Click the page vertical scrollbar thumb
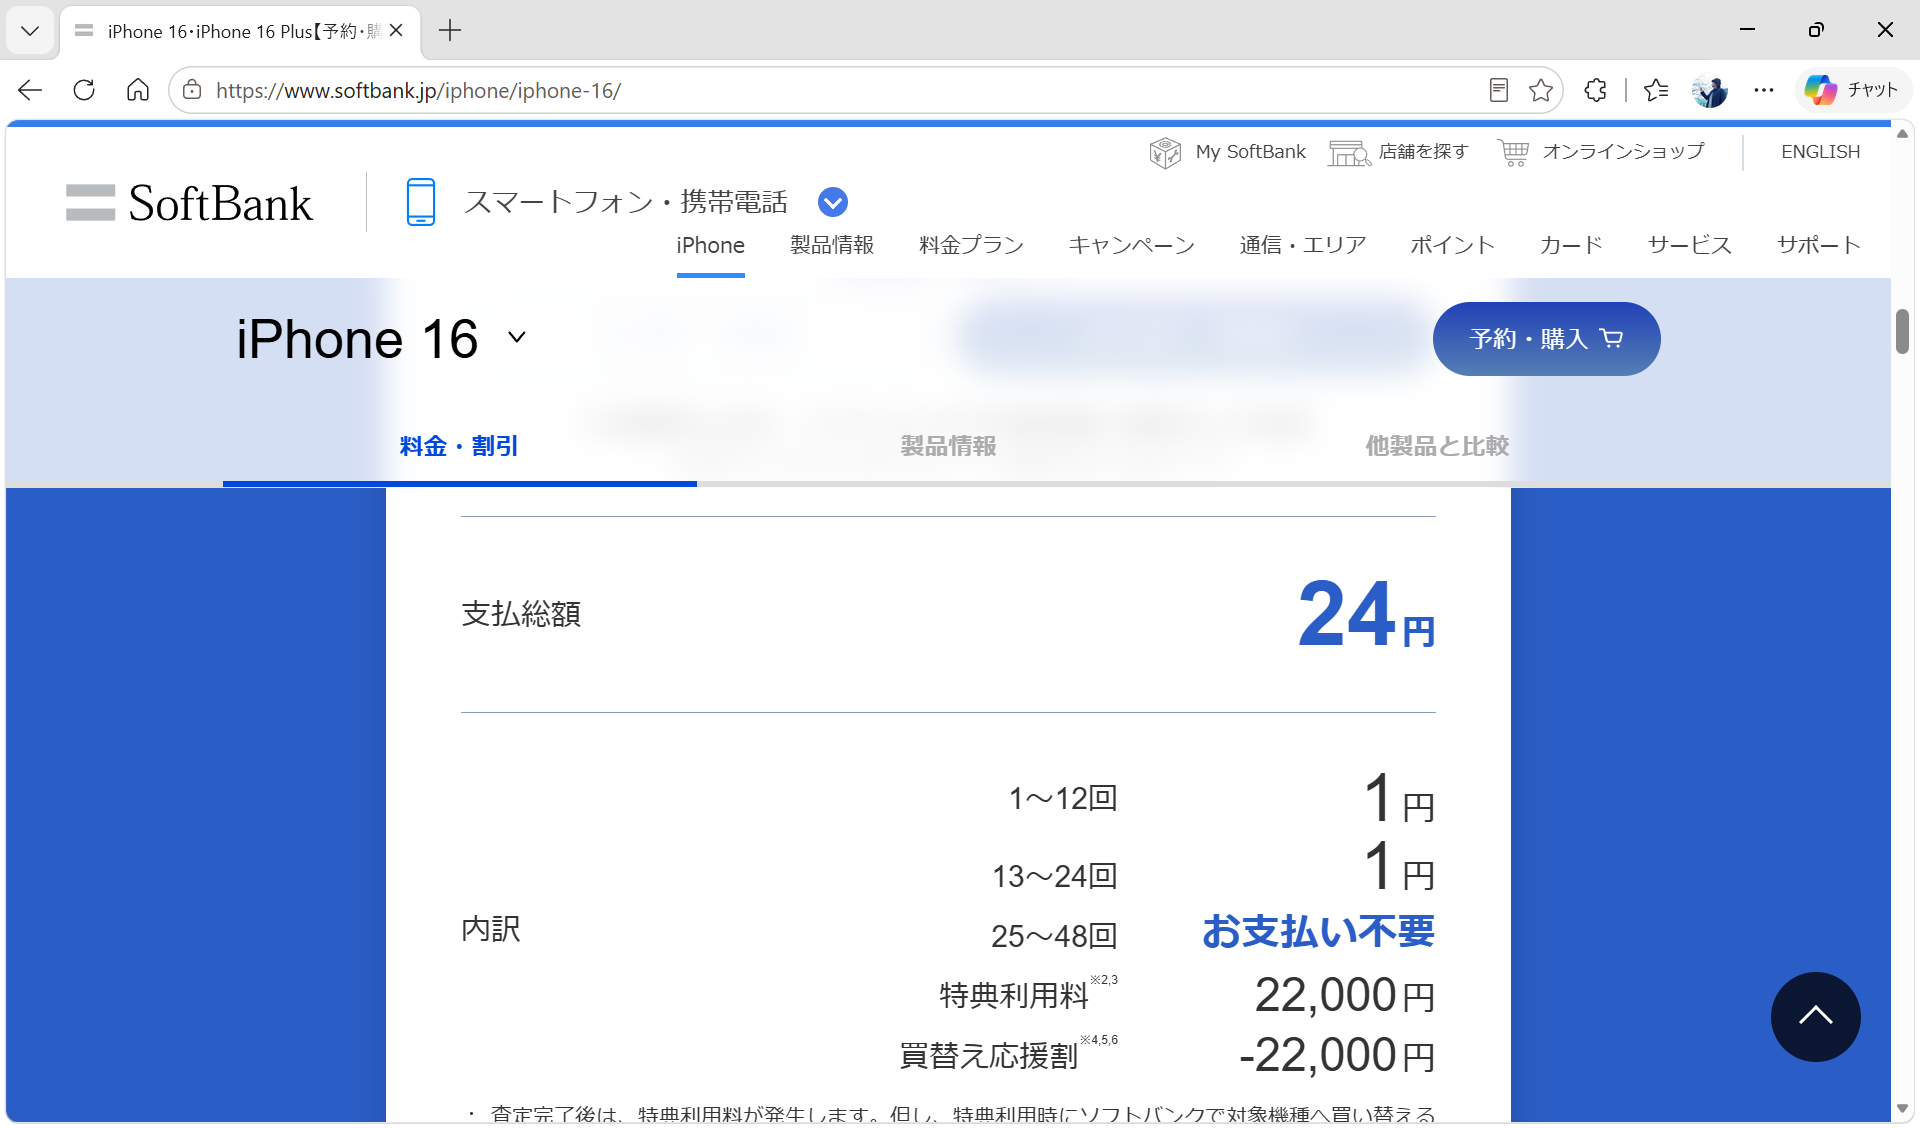1920x1128 pixels. point(1902,331)
